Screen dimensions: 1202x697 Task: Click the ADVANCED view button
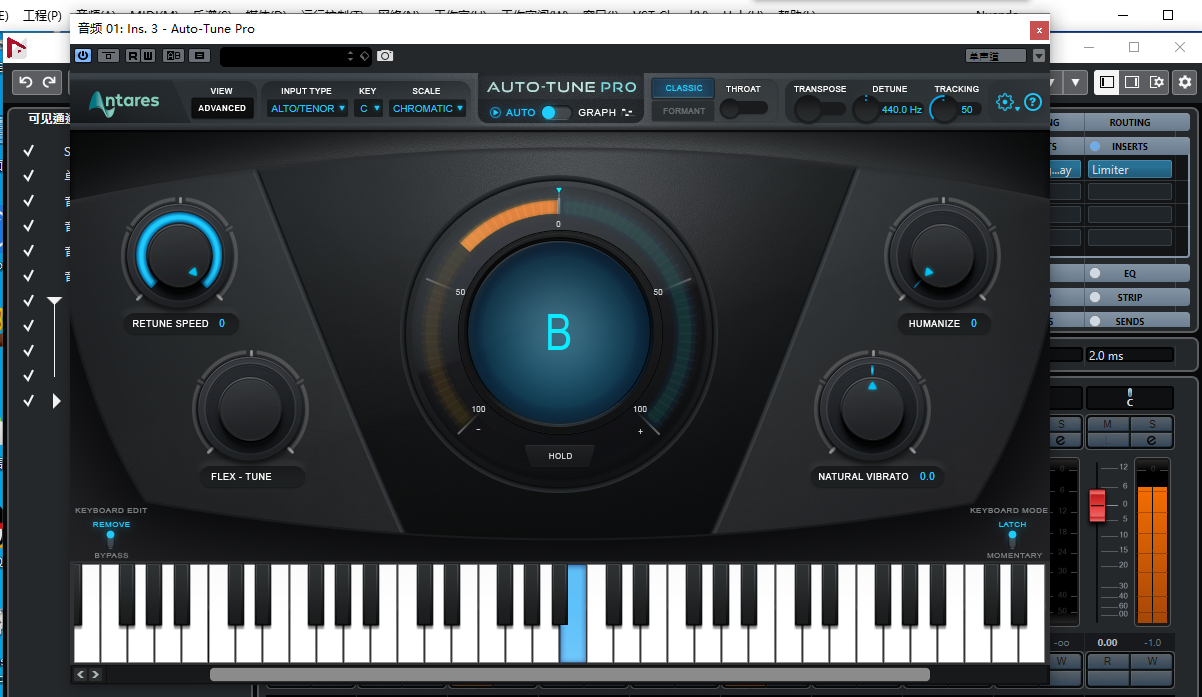tap(222, 108)
